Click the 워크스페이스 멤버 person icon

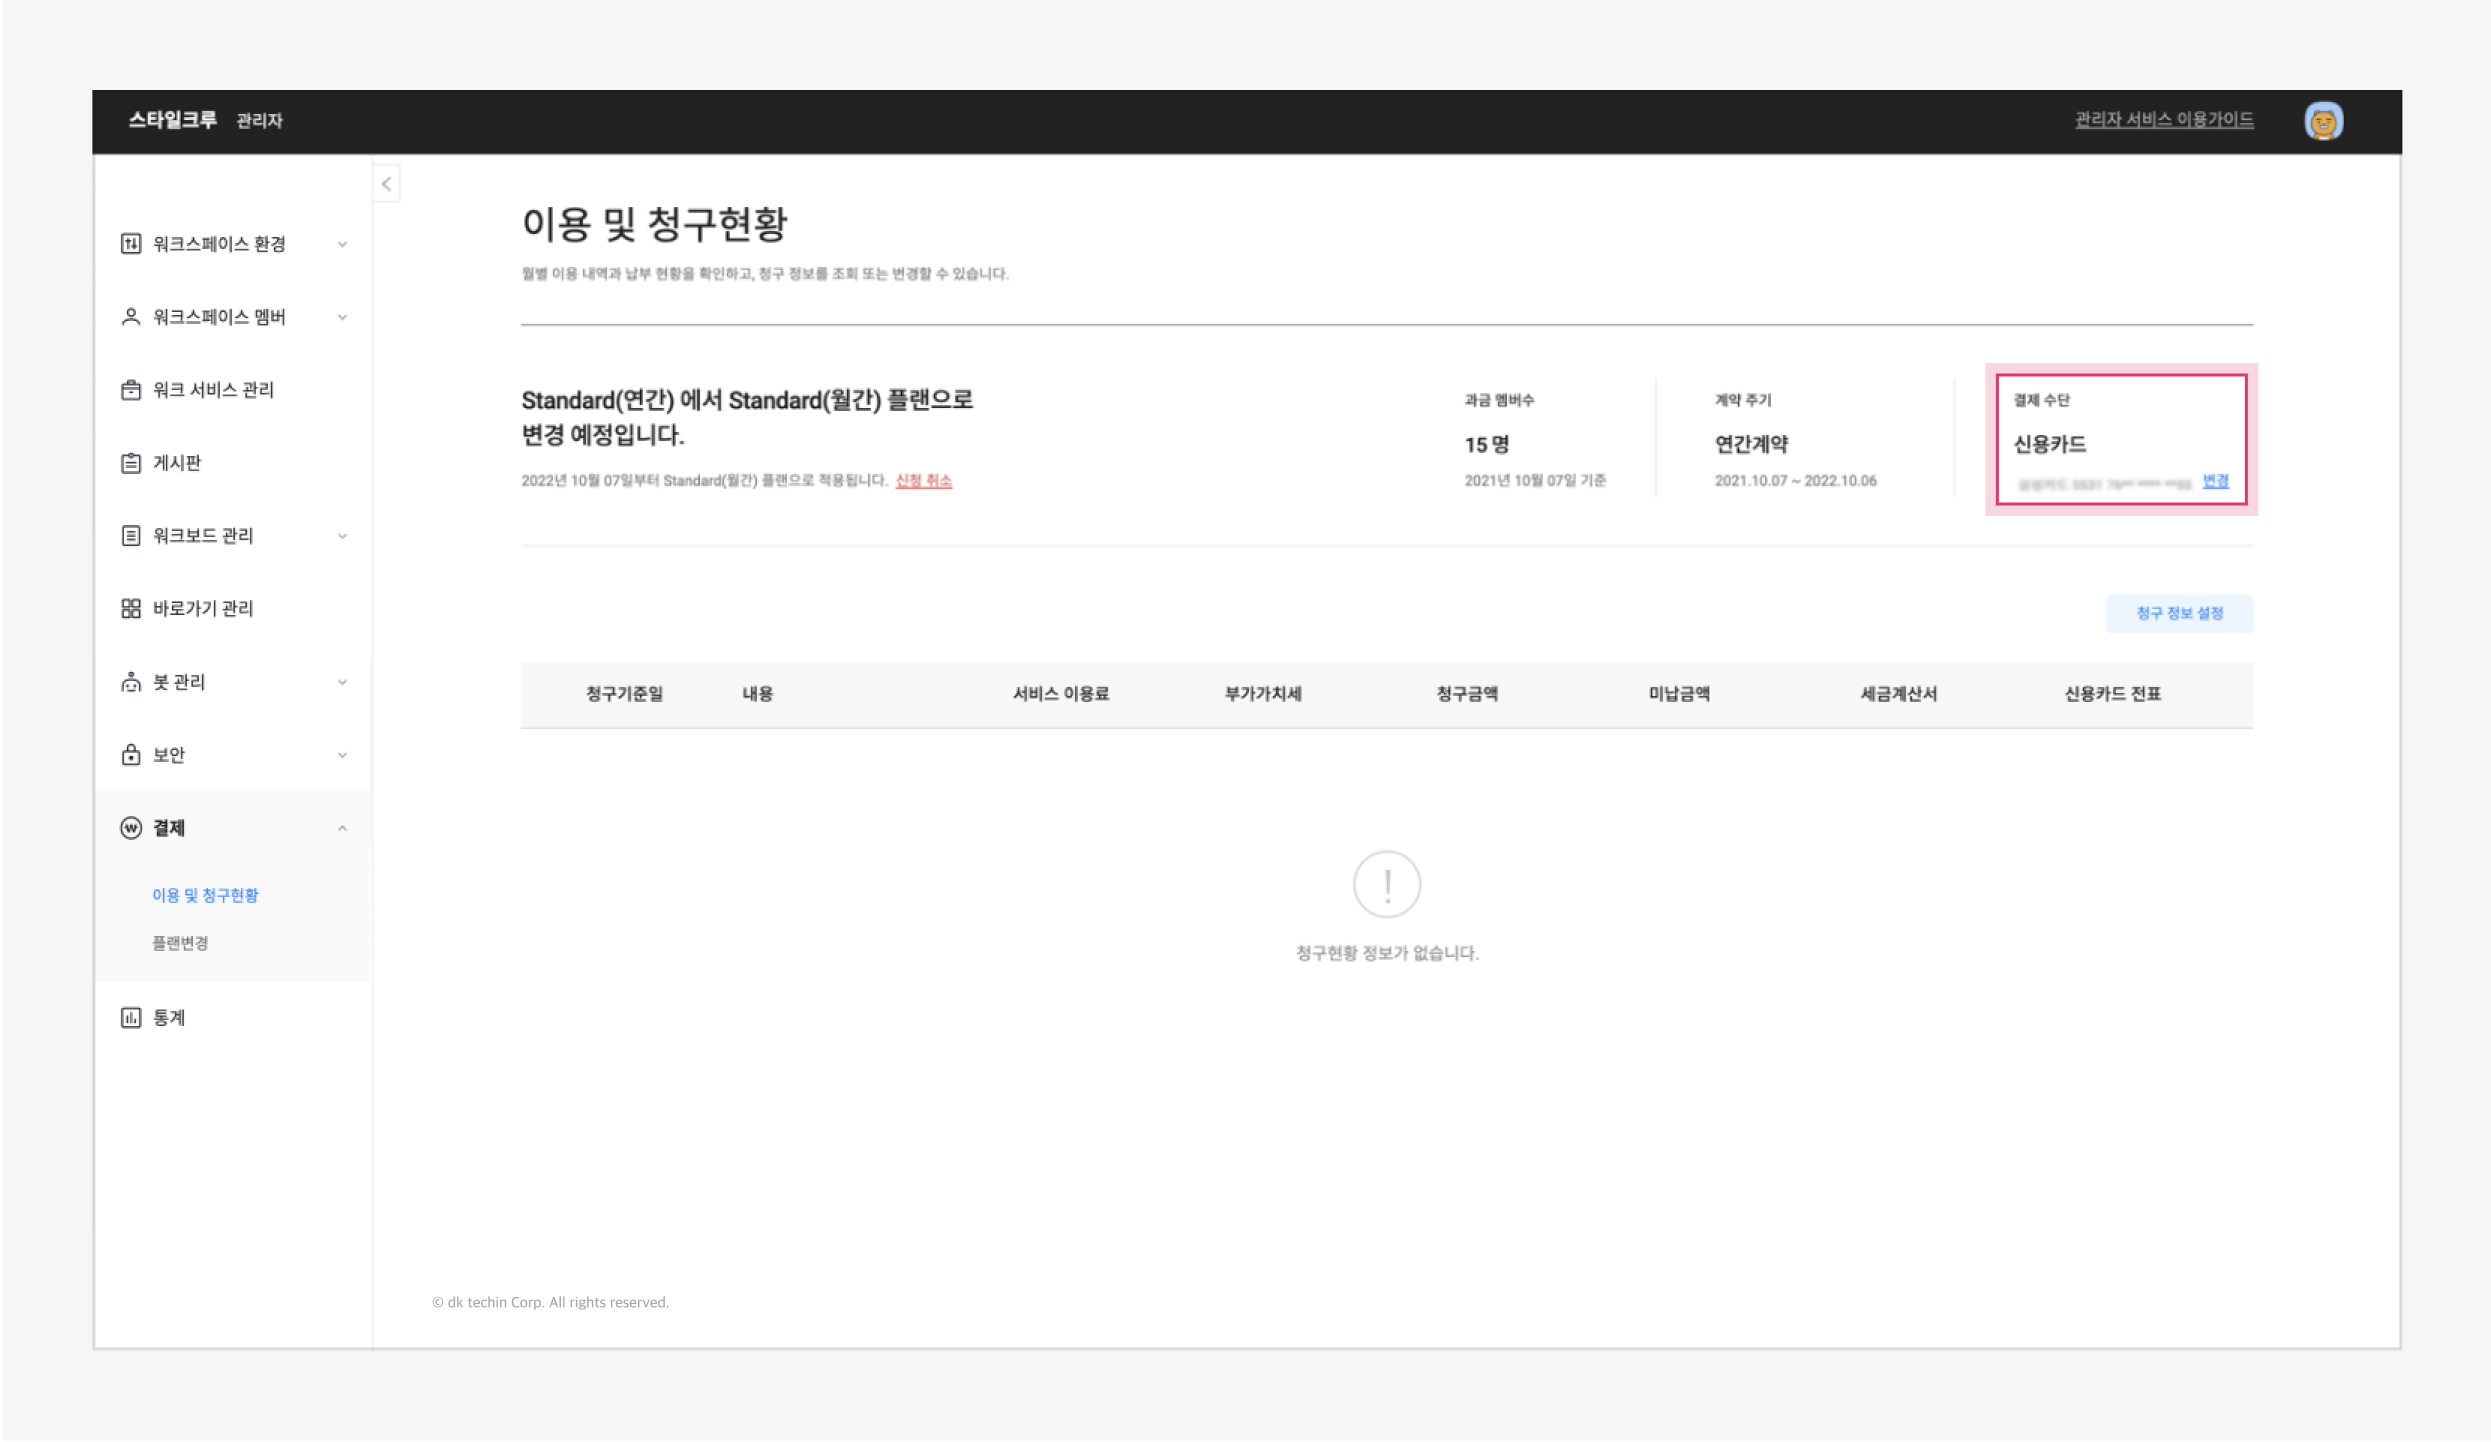tap(131, 317)
